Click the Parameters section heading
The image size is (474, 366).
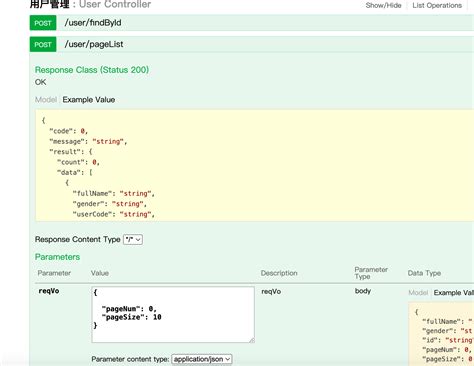(57, 257)
